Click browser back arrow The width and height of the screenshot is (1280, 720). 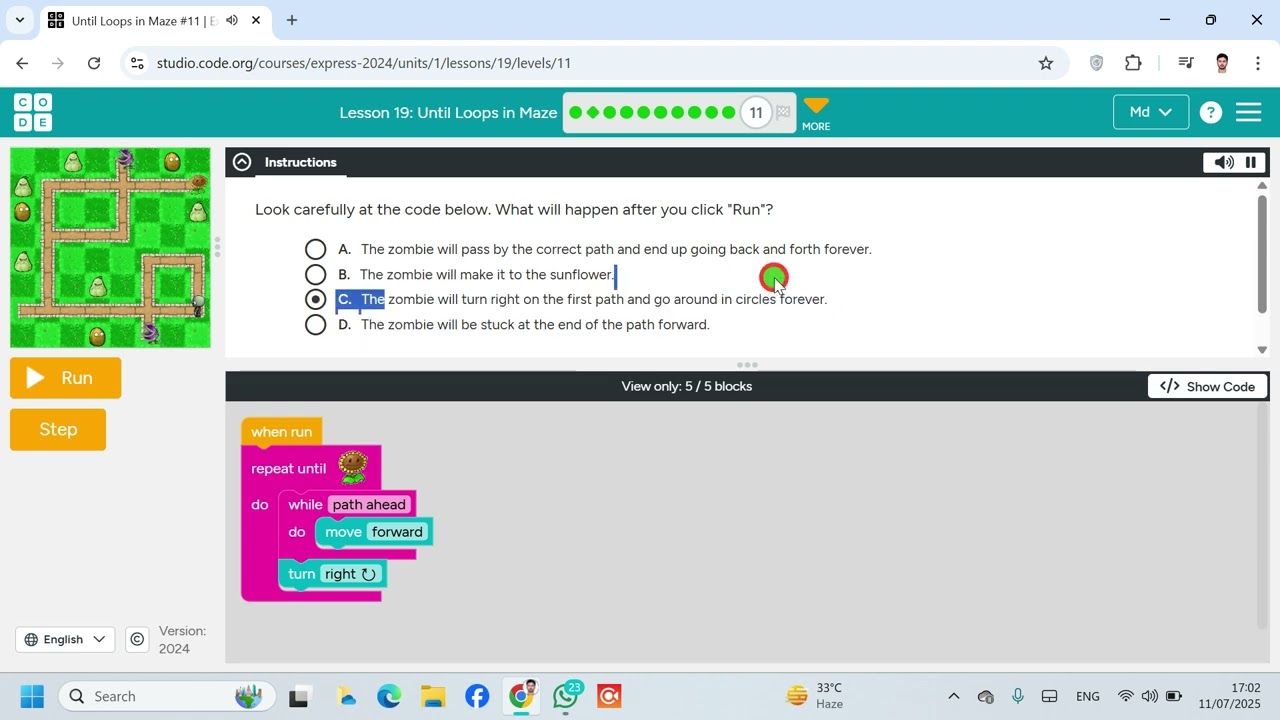(x=22, y=63)
